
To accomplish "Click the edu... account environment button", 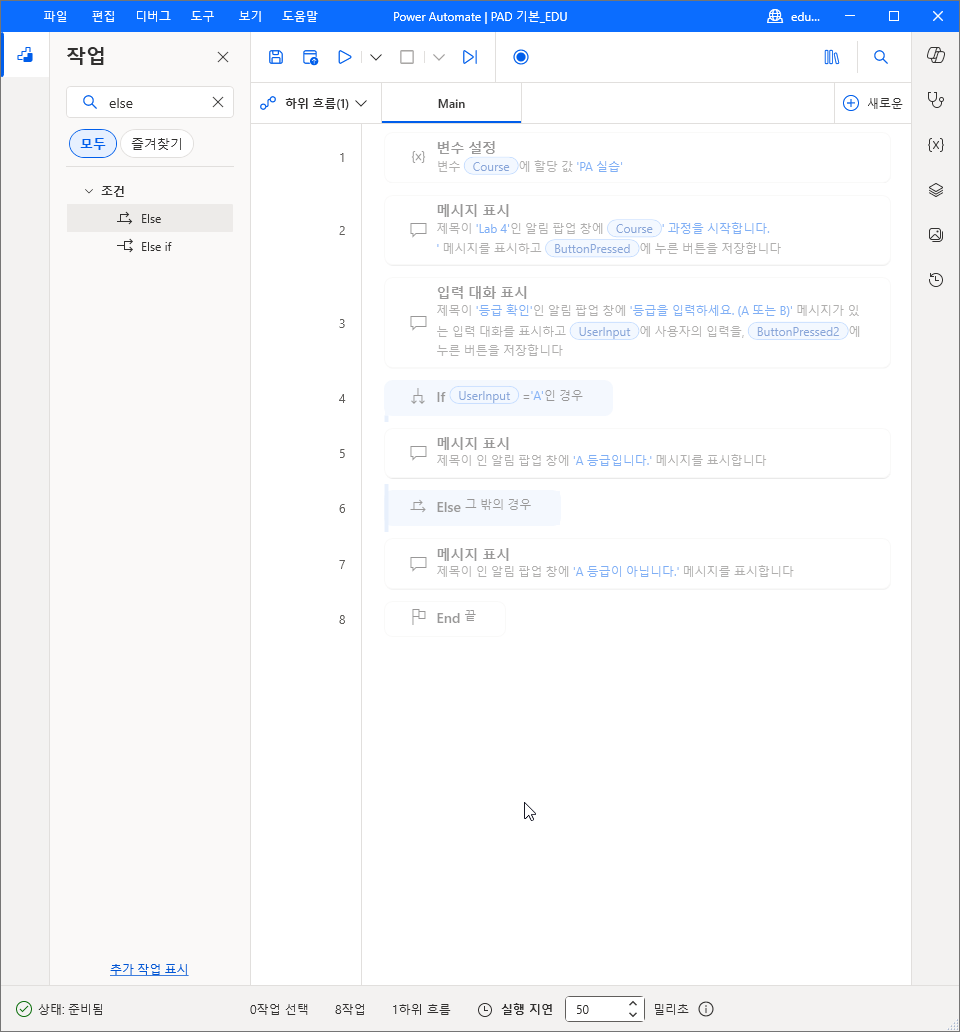I will click(x=794, y=16).
